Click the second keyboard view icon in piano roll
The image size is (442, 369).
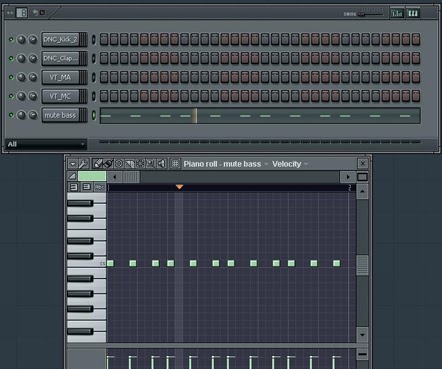point(86,187)
